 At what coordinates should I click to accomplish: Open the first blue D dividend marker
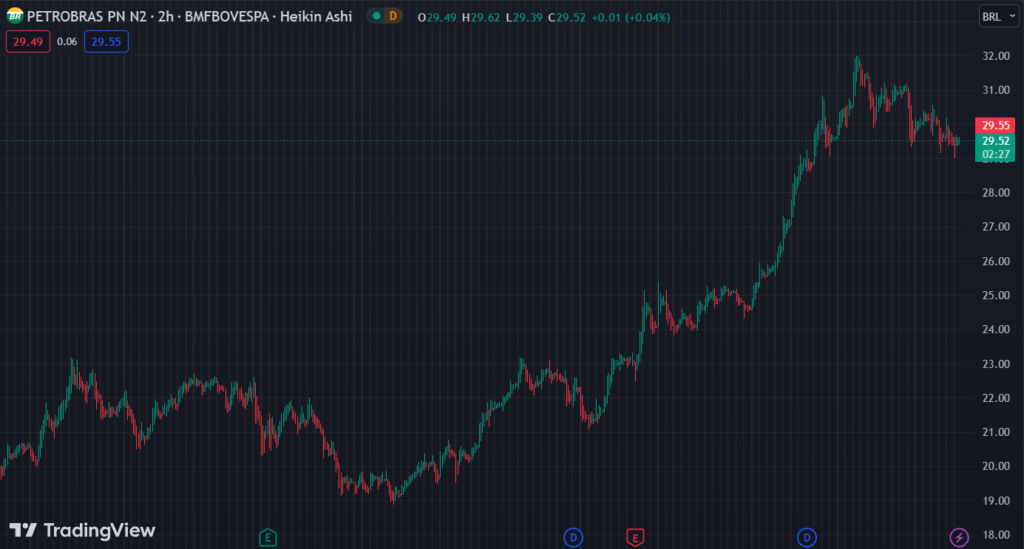click(x=573, y=537)
